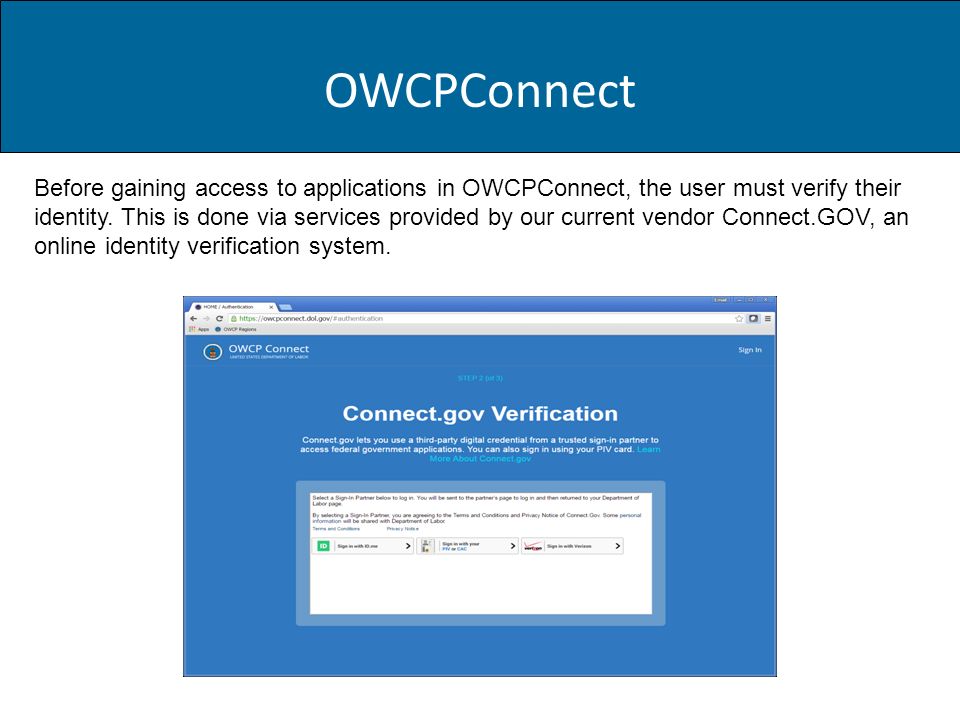Open the Privacy Notice link

(403, 529)
